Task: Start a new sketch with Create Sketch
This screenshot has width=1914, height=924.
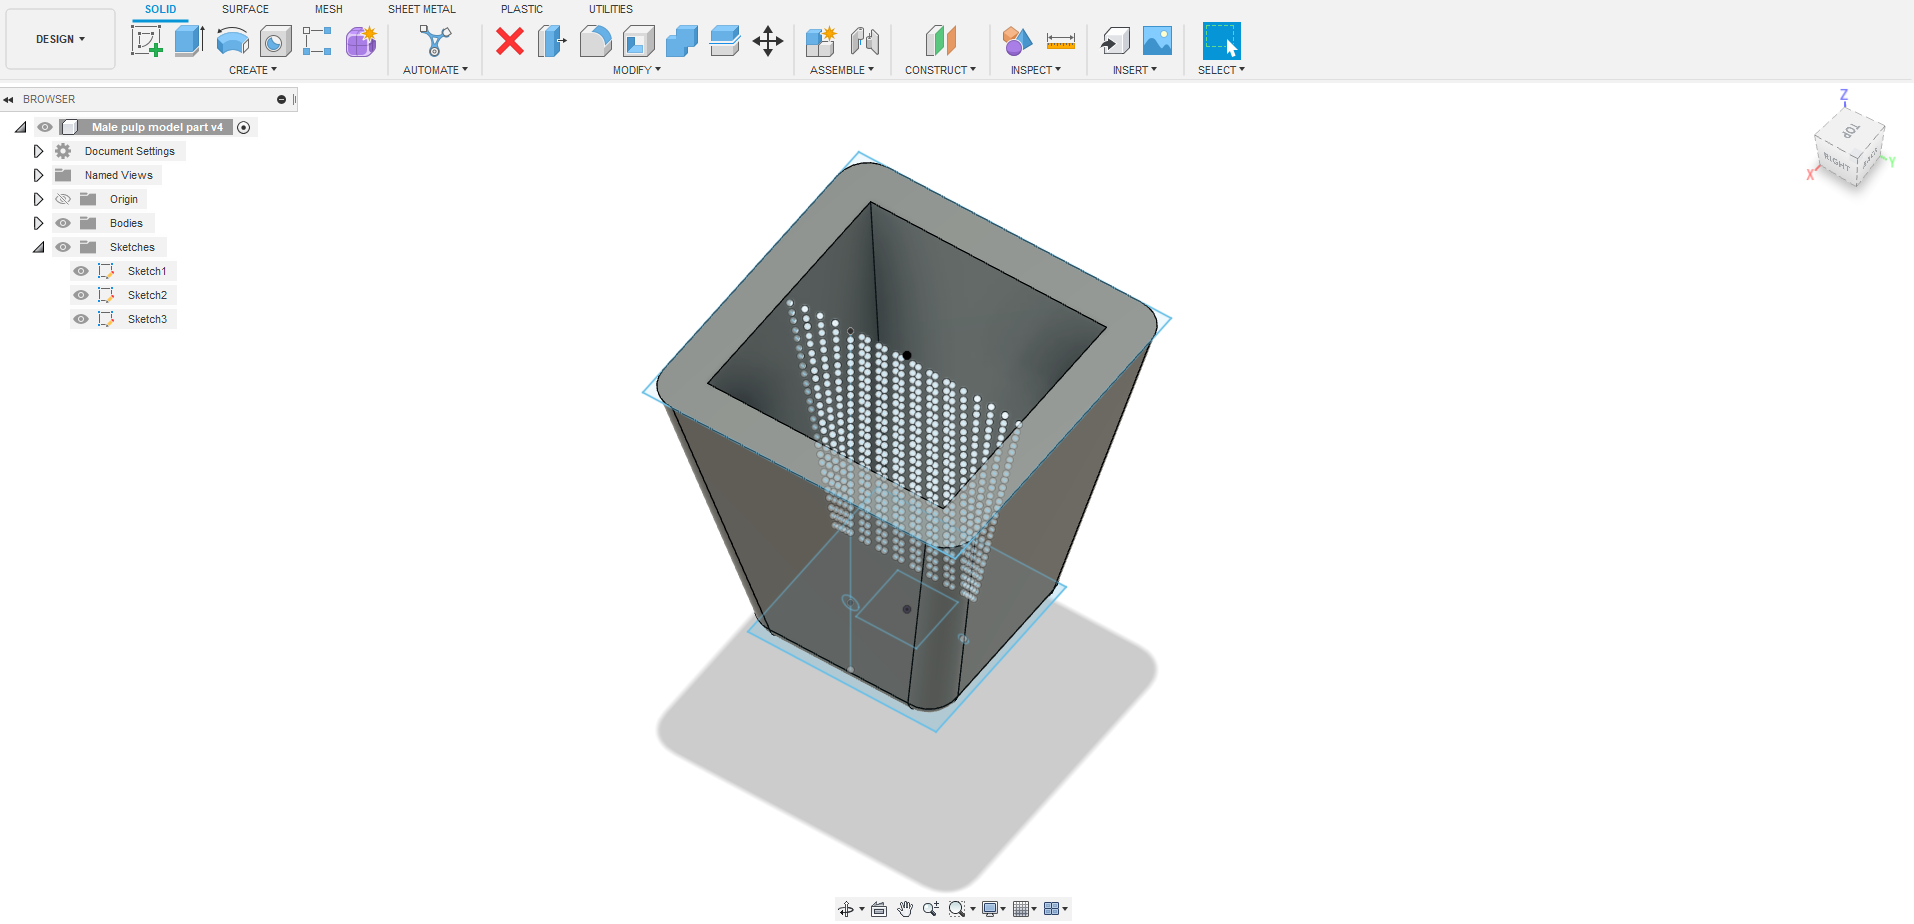Action: coord(147,41)
